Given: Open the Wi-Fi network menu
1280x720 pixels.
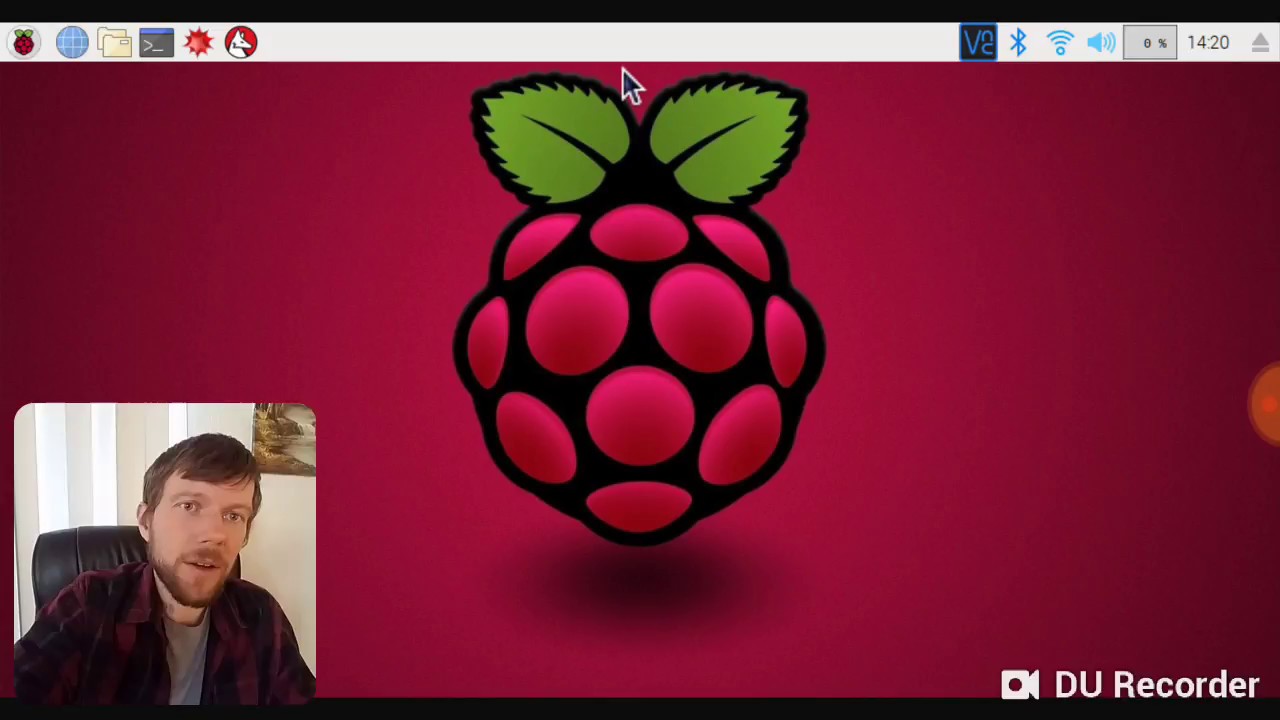Looking at the screenshot, I should click(x=1060, y=42).
